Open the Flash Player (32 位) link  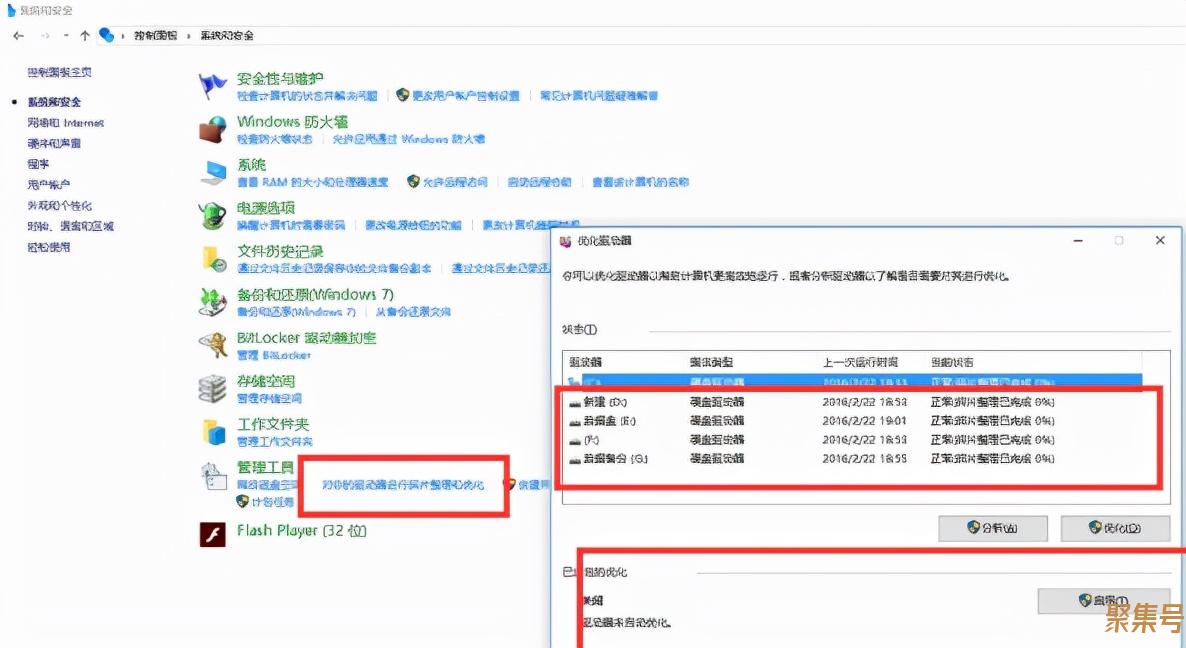[x=301, y=531]
